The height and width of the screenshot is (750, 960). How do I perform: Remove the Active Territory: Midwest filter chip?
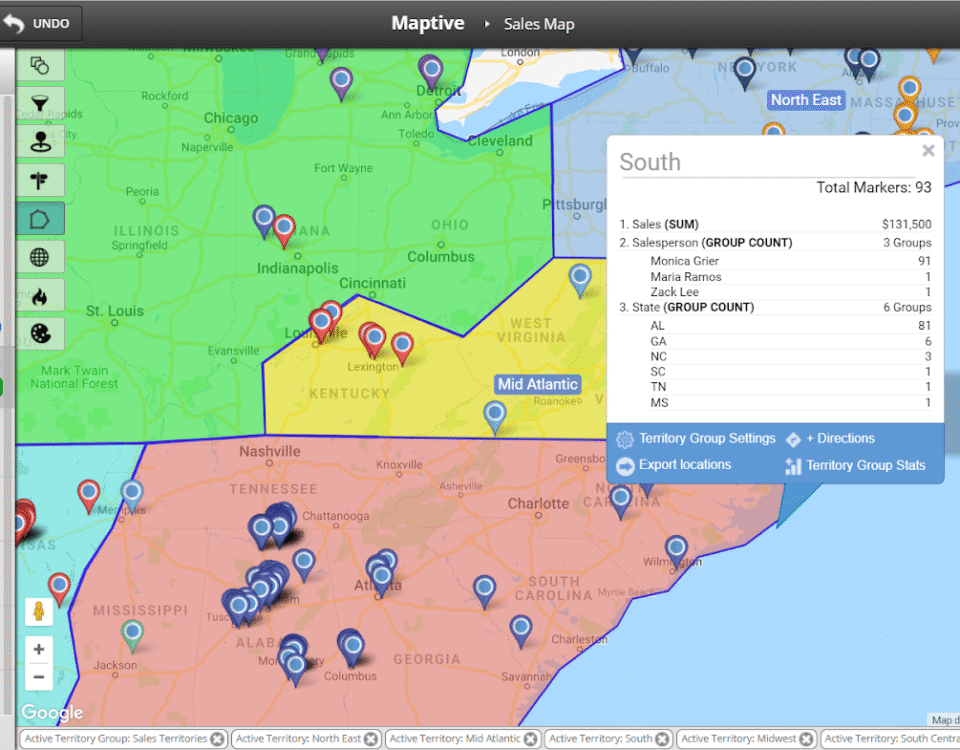point(806,738)
